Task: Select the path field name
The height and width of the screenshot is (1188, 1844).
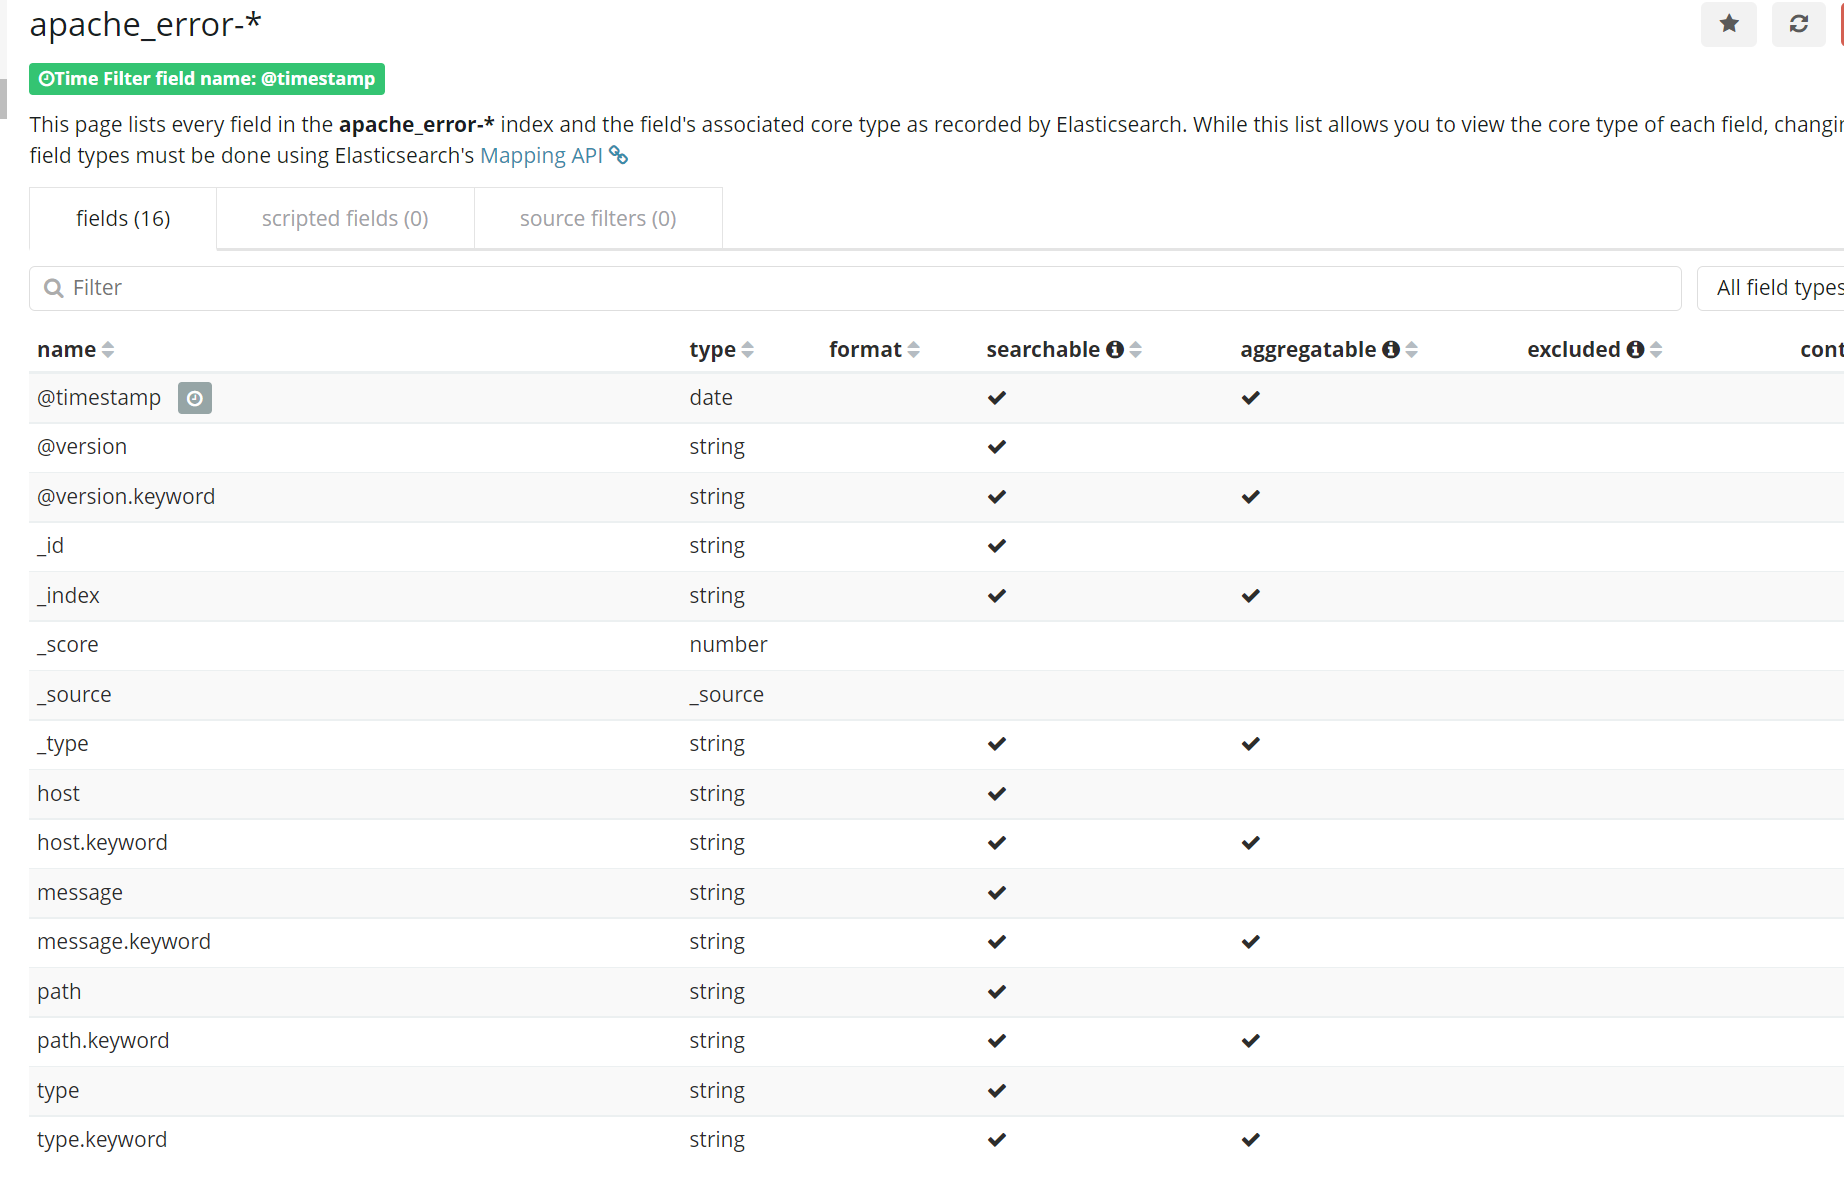Action: click(x=59, y=992)
